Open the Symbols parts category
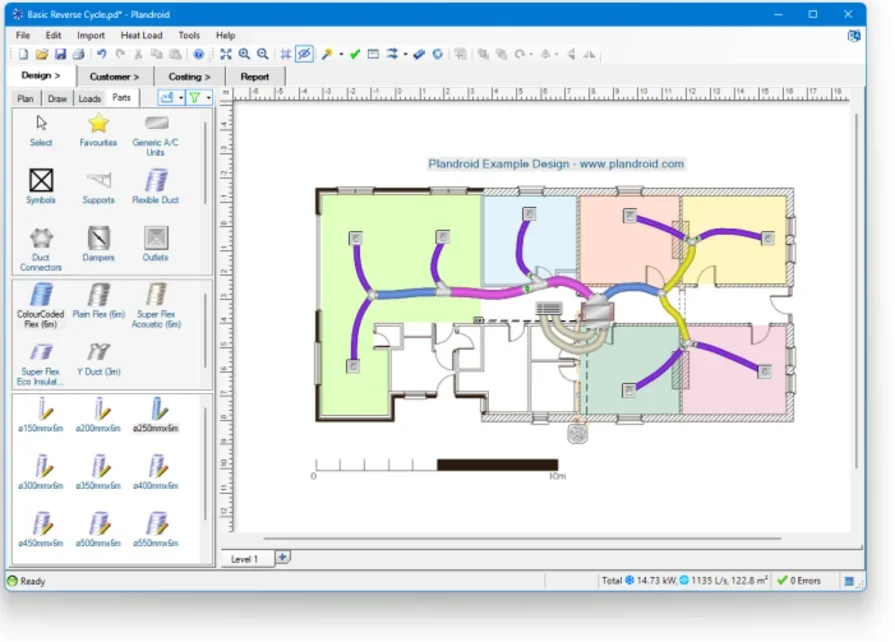 click(41, 186)
